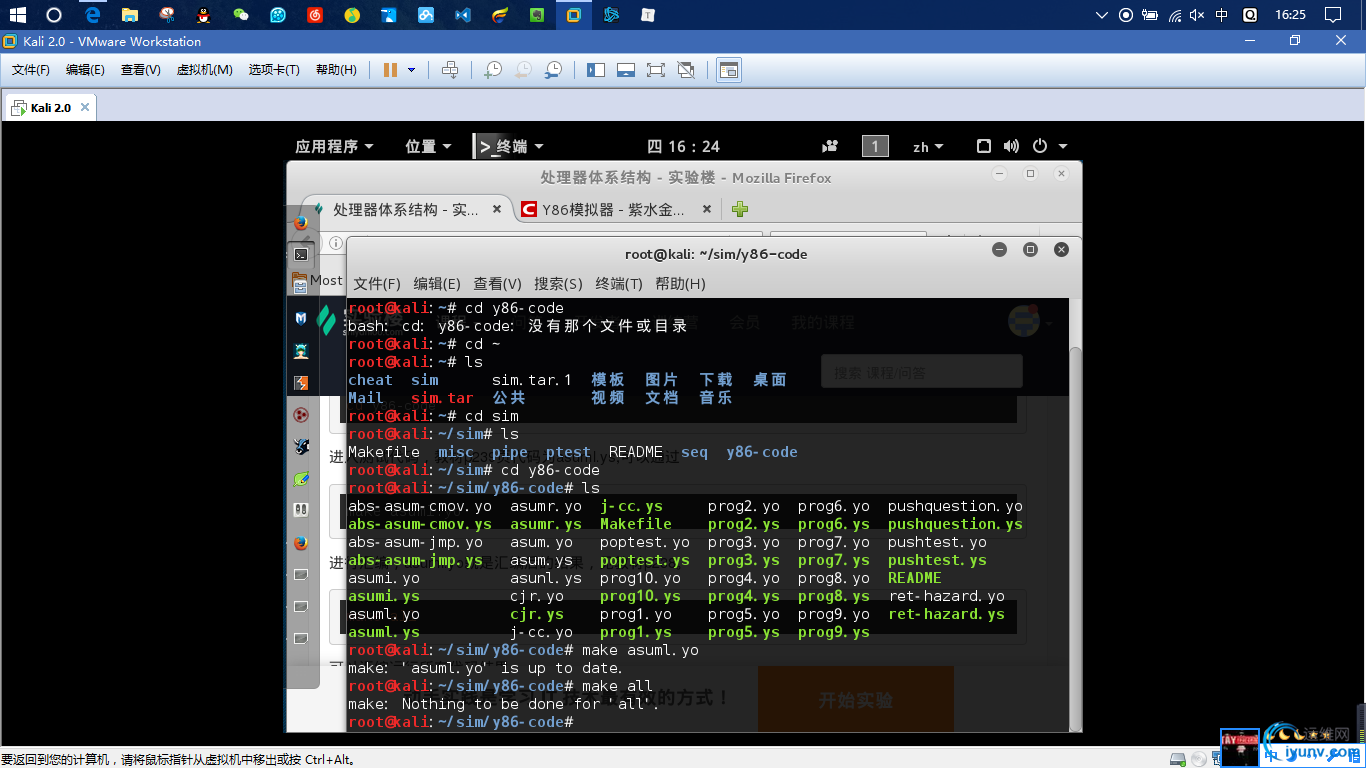Open snapshot manager with the clock-wrench icon
This screenshot has width=1366, height=768.
pyautogui.click(x=553, y=70)
